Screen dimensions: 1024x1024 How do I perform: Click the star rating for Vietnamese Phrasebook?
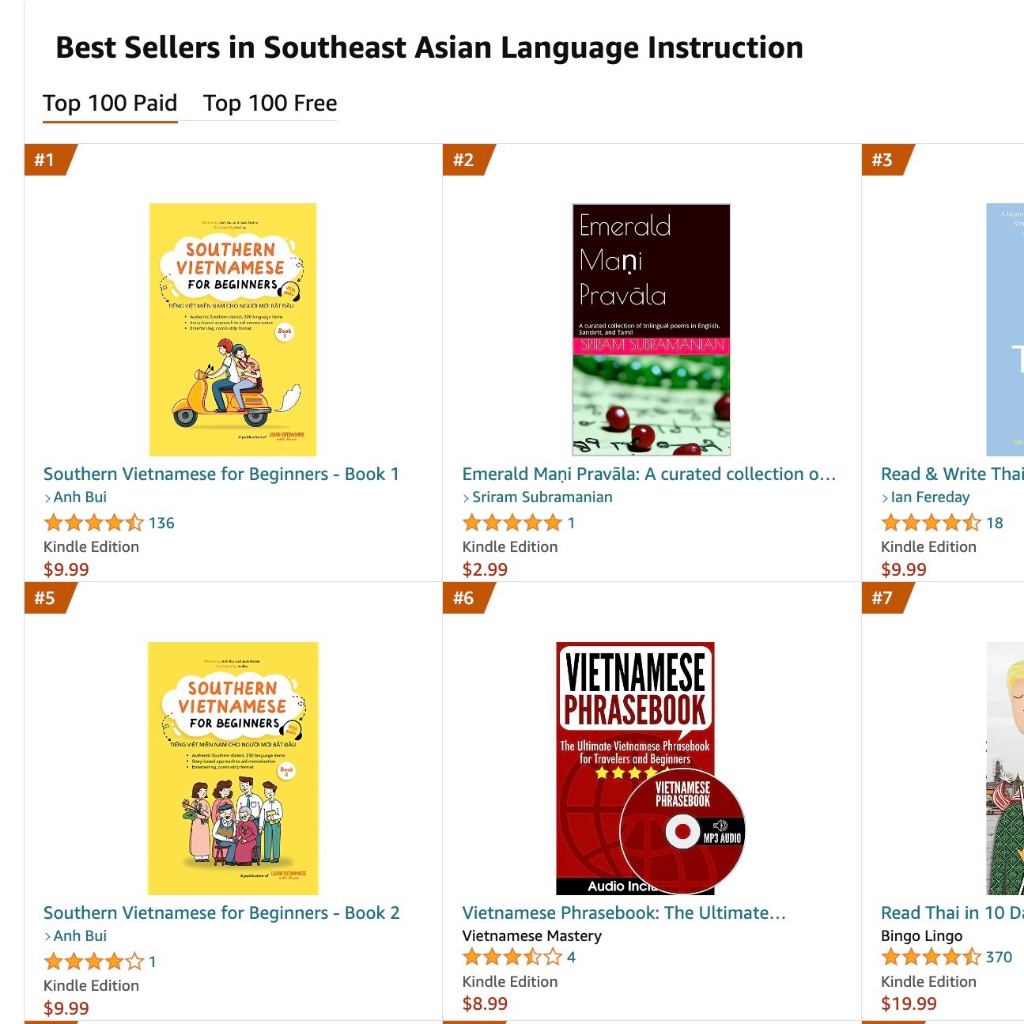point(505,956)
